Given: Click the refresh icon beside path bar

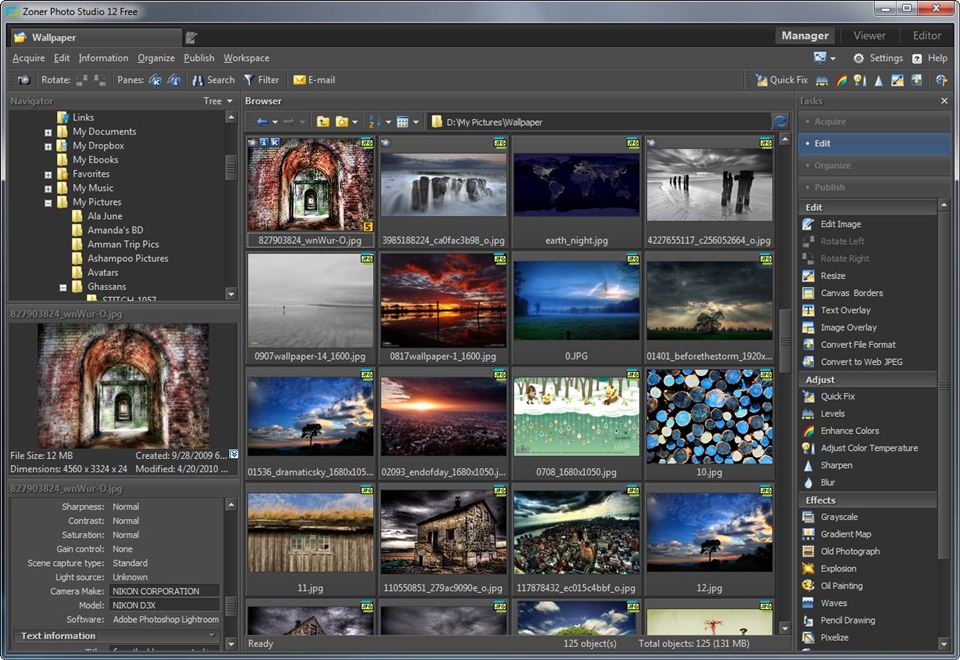Looking at the screenshot, I should pos(780,122).
